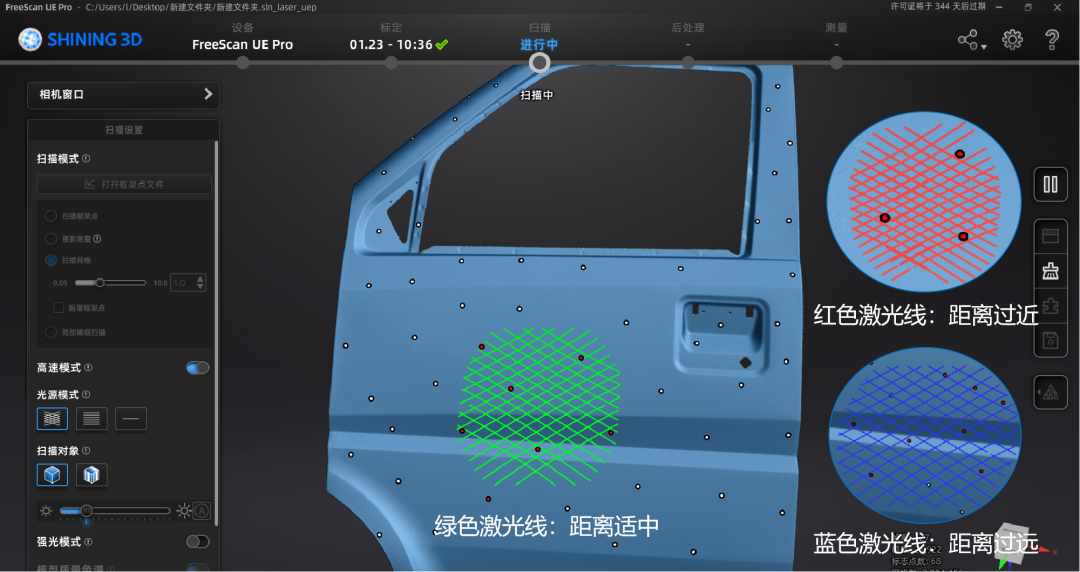
Task: Expand the 相机窗口 panel chevron
Action: (208, 94)
